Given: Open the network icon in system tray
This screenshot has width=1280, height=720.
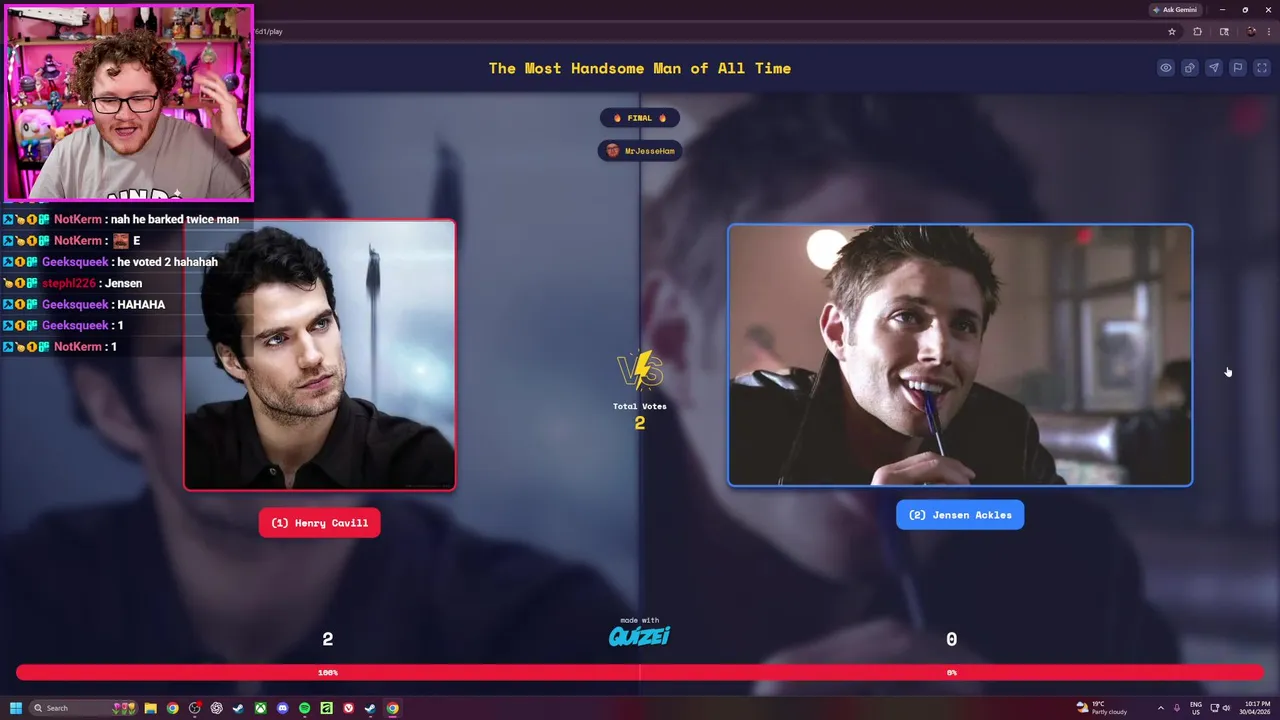Looking at the screenshot, I should coord(1215,708).
